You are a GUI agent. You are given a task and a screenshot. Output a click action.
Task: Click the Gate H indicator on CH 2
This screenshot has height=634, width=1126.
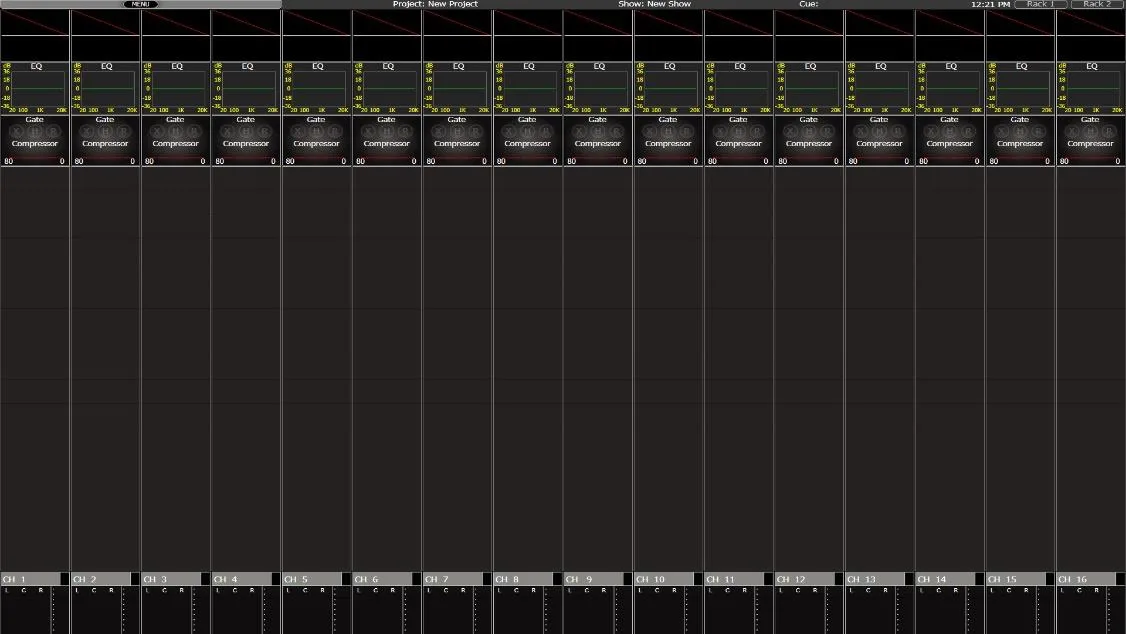106,132
